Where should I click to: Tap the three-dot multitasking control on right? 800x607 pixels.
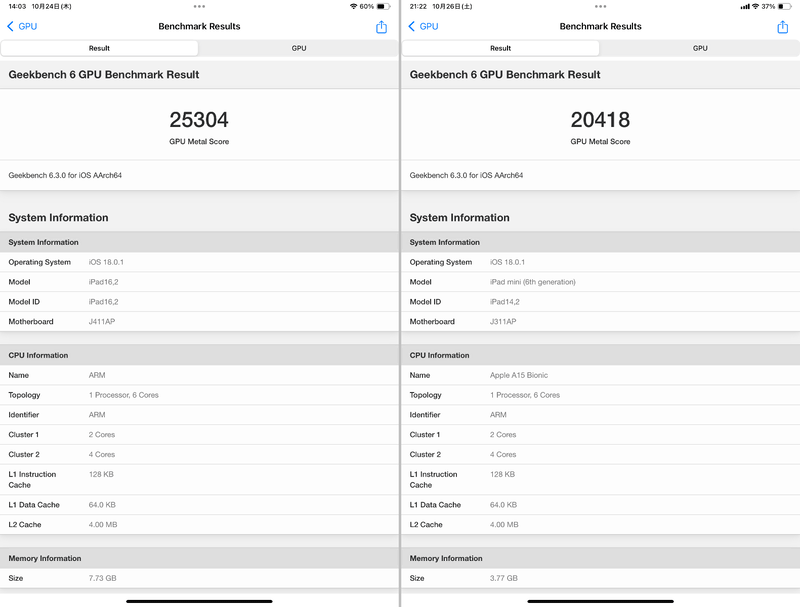point(601,7)
